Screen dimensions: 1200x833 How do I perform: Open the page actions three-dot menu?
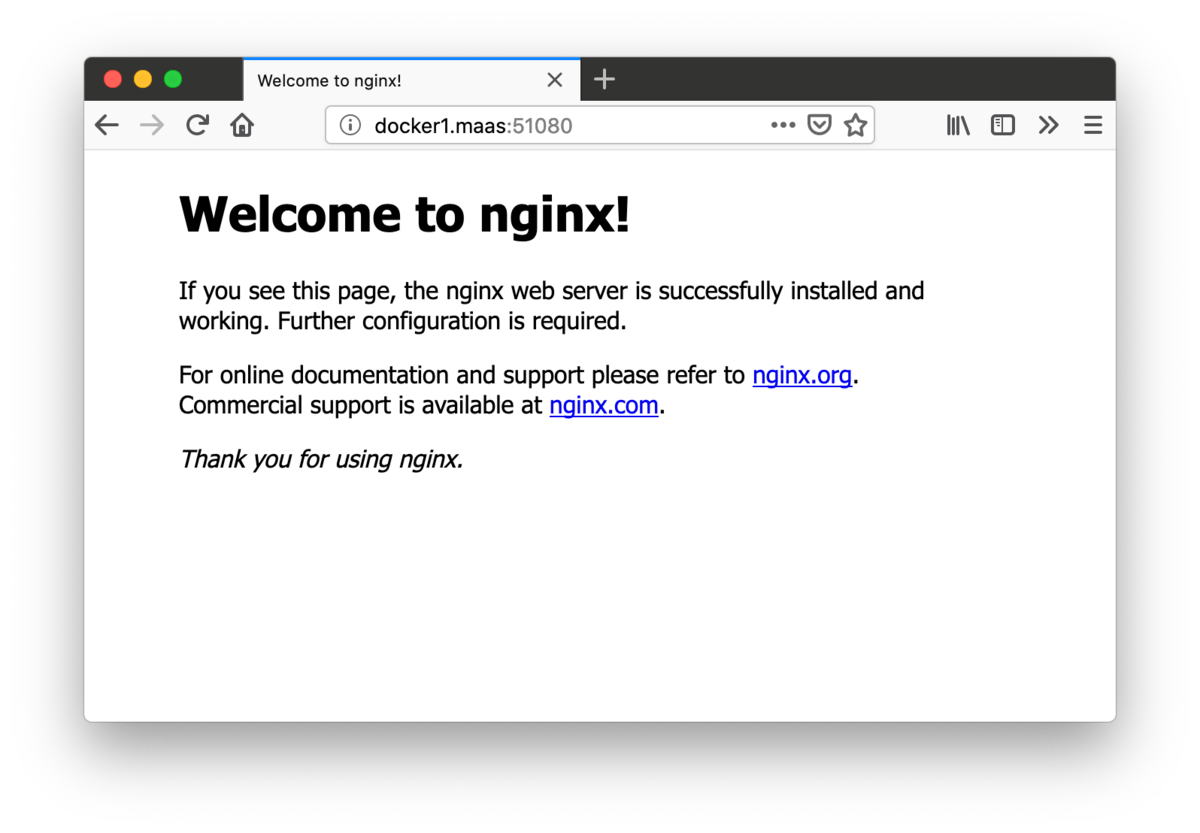point(783,125)
